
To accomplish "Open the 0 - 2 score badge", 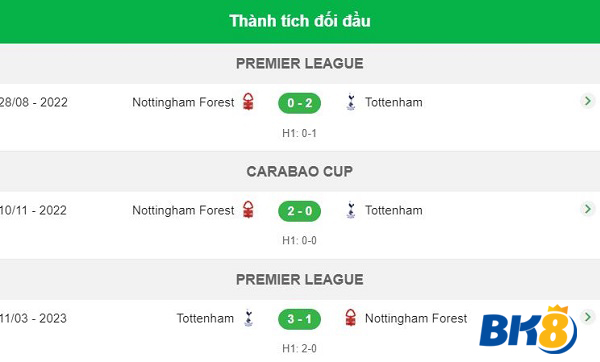I will 300,103.
